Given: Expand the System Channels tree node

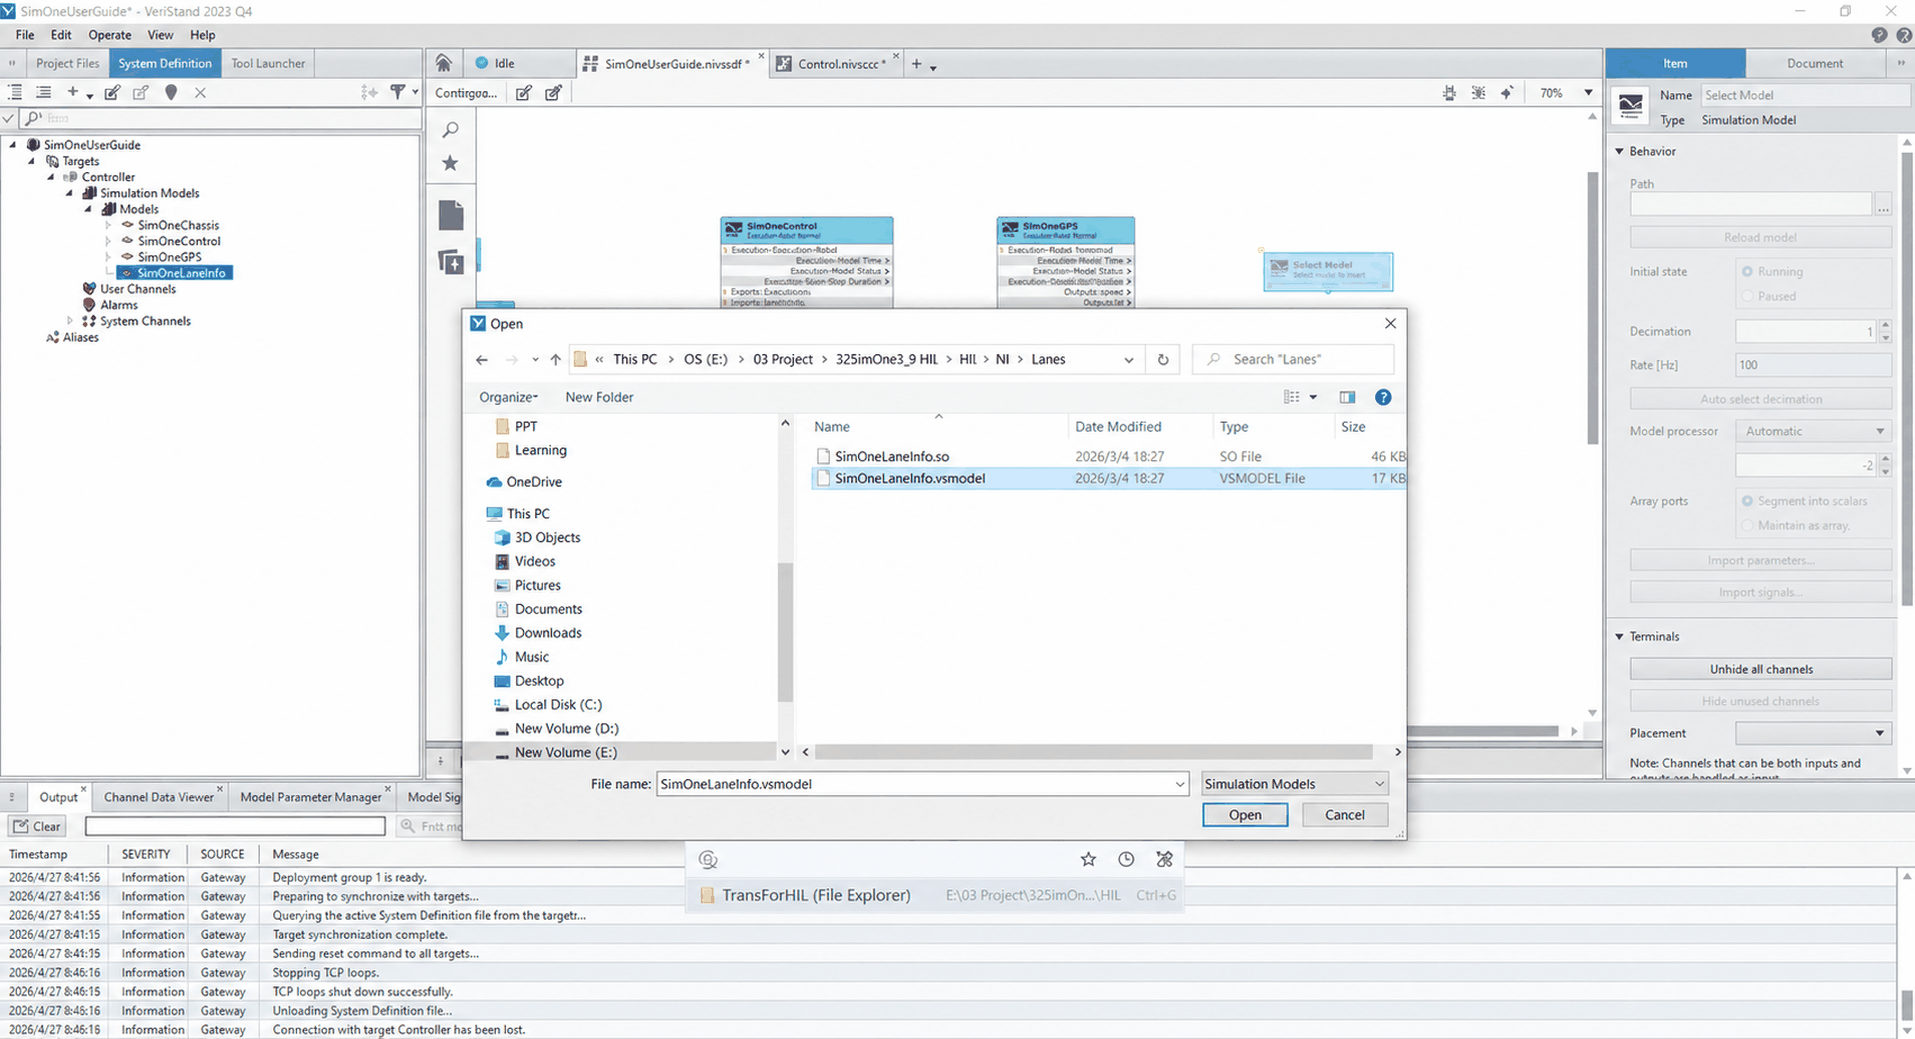Looking at the screenshot, I should 70,321.
